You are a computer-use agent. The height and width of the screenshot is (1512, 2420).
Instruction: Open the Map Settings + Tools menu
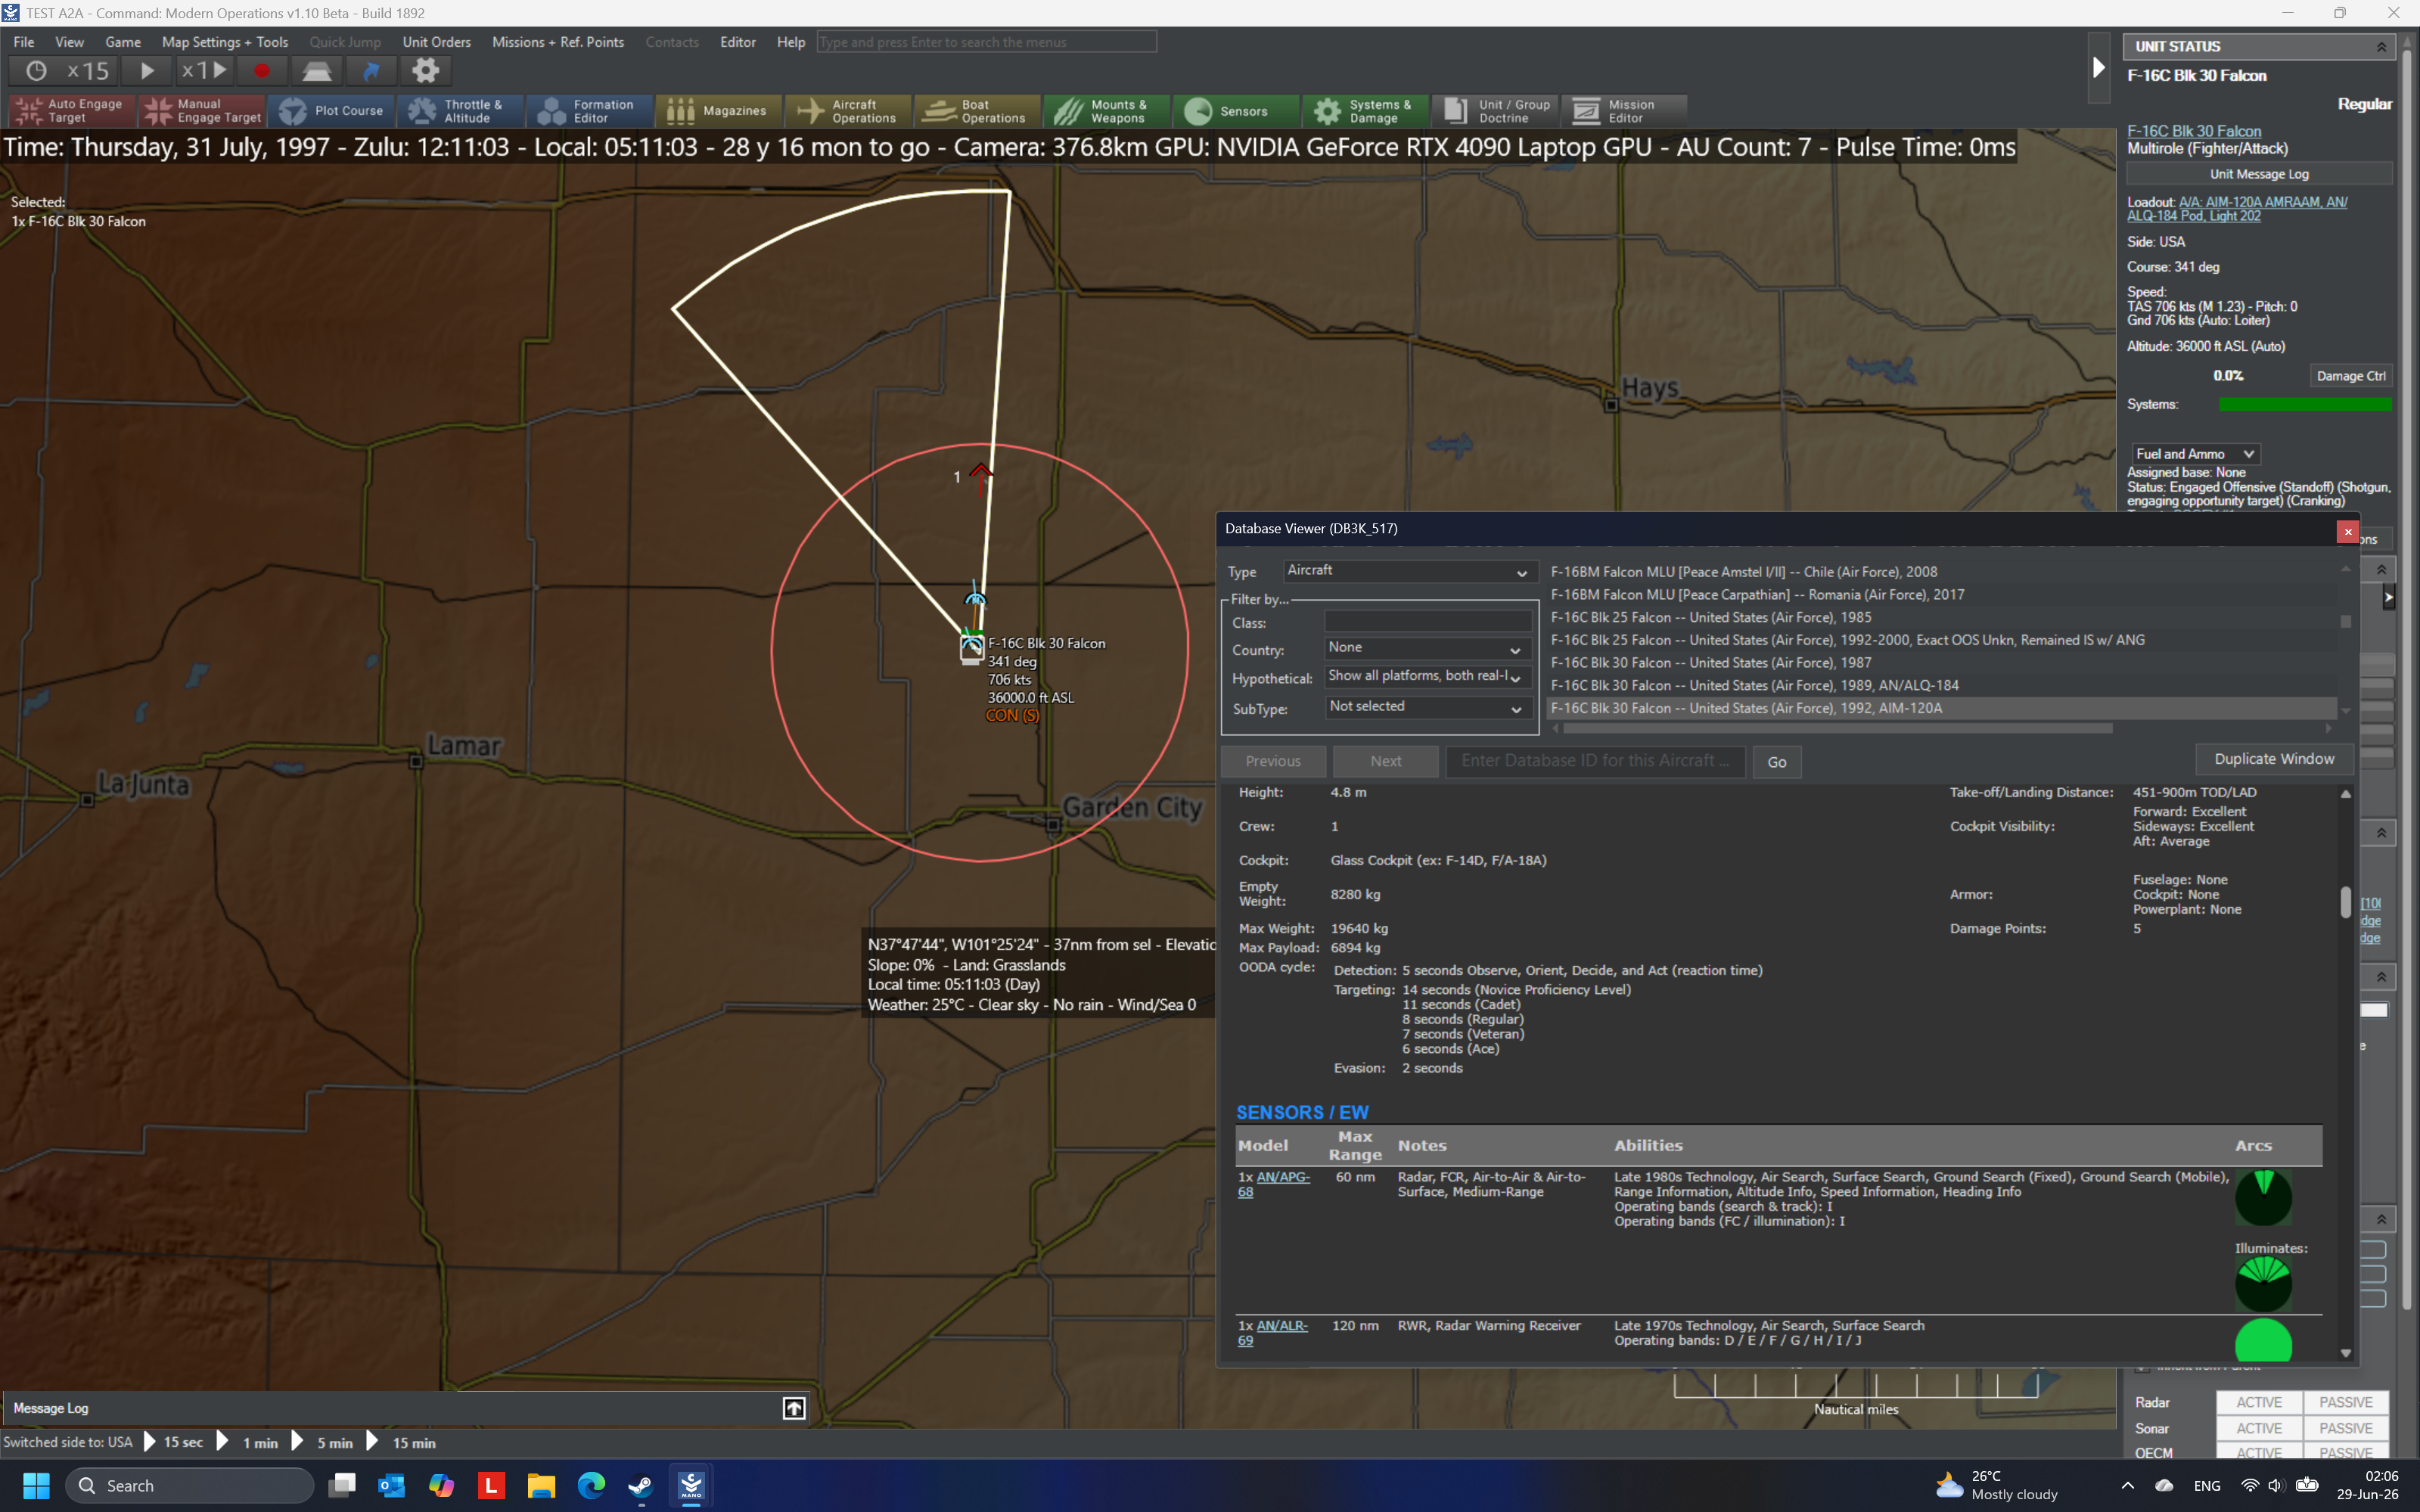225,42
